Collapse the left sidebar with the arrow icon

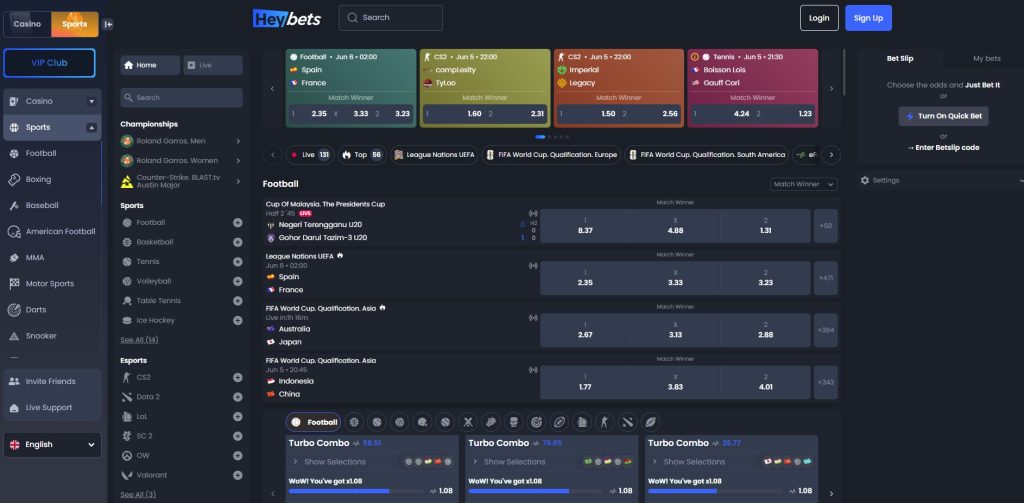108,23
